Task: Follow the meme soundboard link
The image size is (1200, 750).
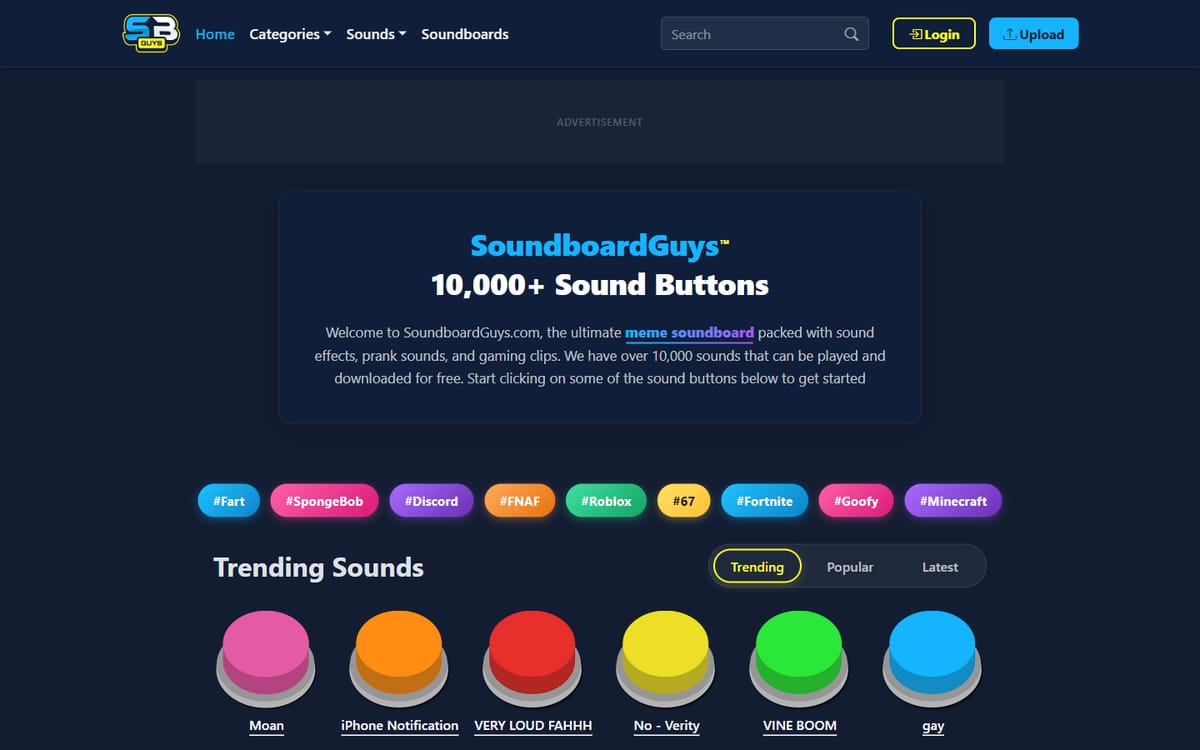Action: 689,332
